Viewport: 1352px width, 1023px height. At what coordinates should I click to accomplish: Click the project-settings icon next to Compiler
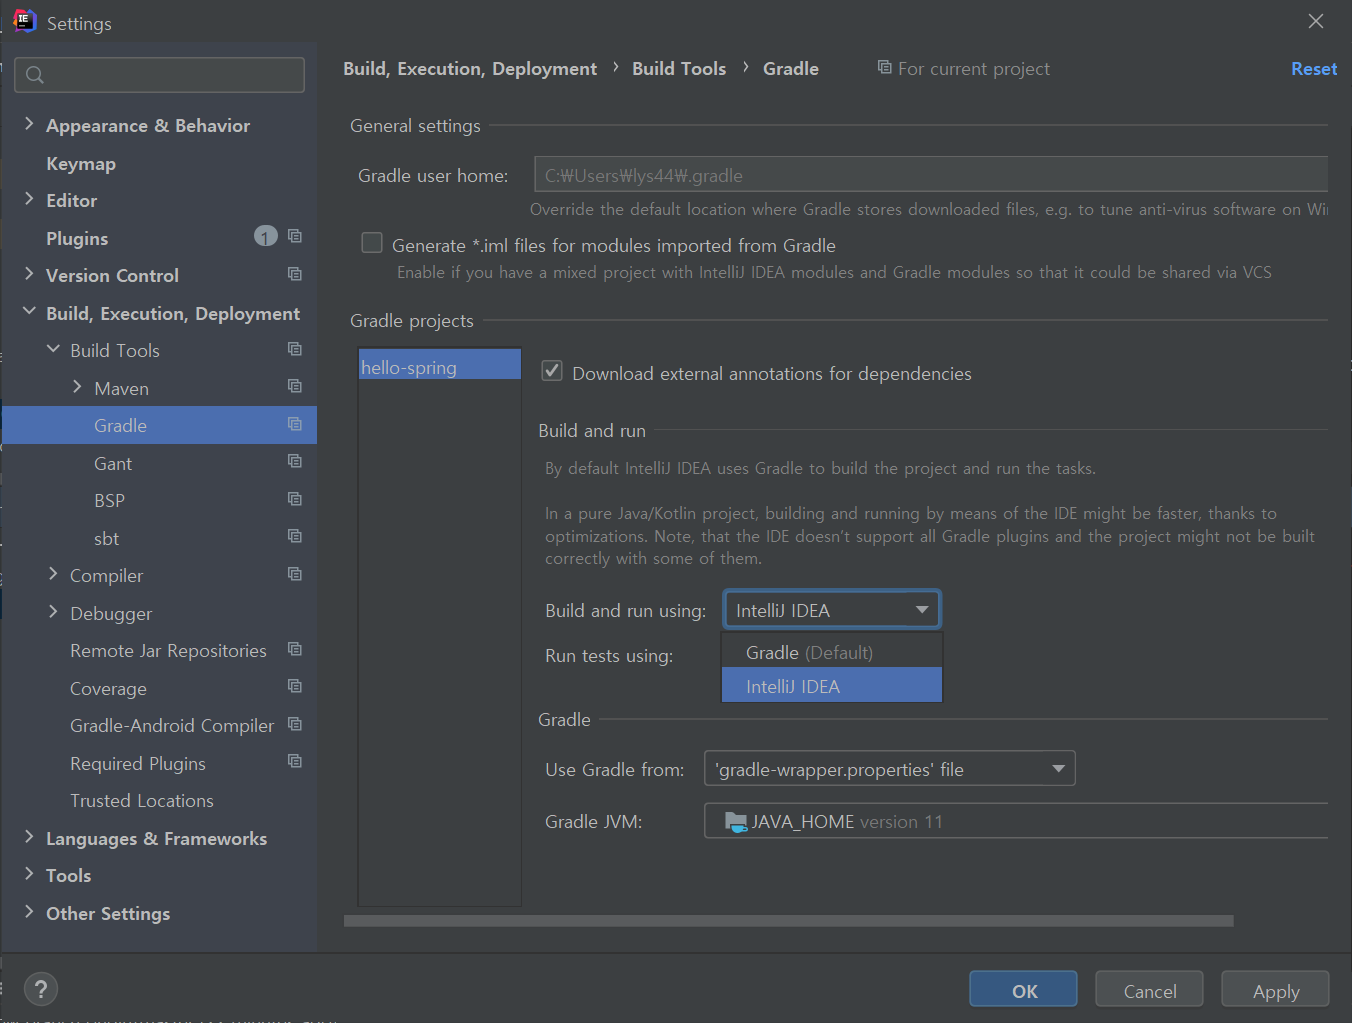tap(294, 574)
